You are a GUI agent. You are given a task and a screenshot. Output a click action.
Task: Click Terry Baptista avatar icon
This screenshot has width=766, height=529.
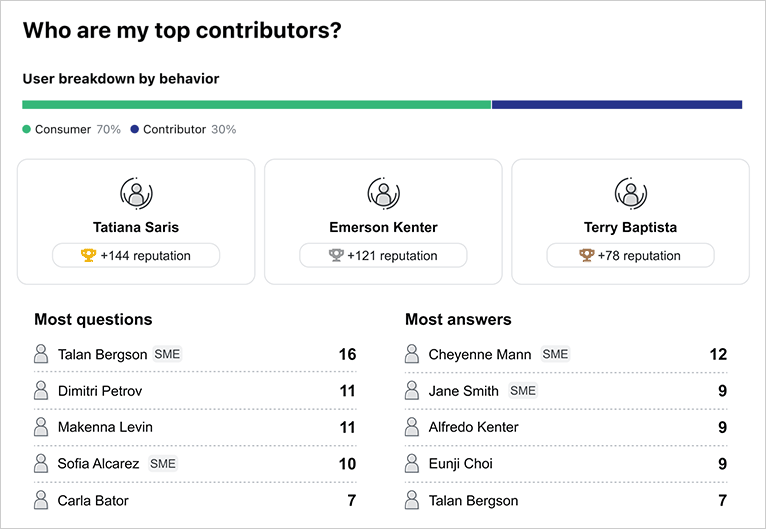tap(630, 192)
